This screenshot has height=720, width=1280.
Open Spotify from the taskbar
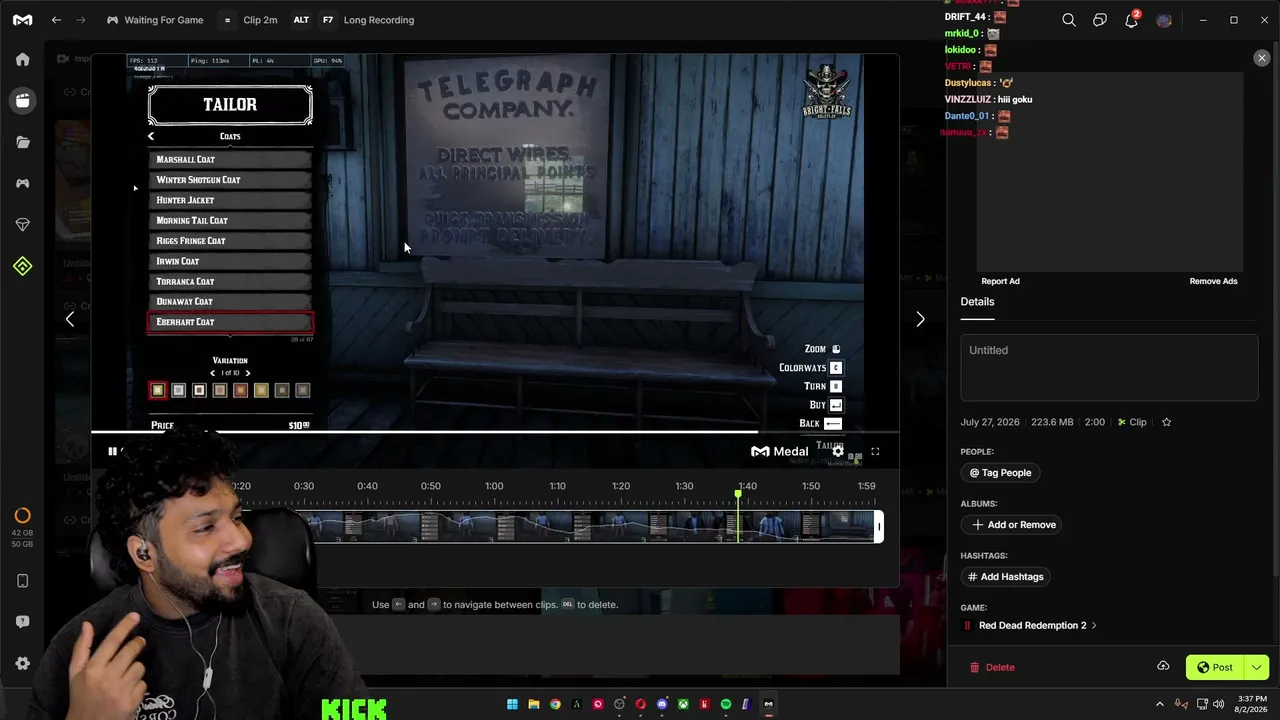tap(726, 704)
